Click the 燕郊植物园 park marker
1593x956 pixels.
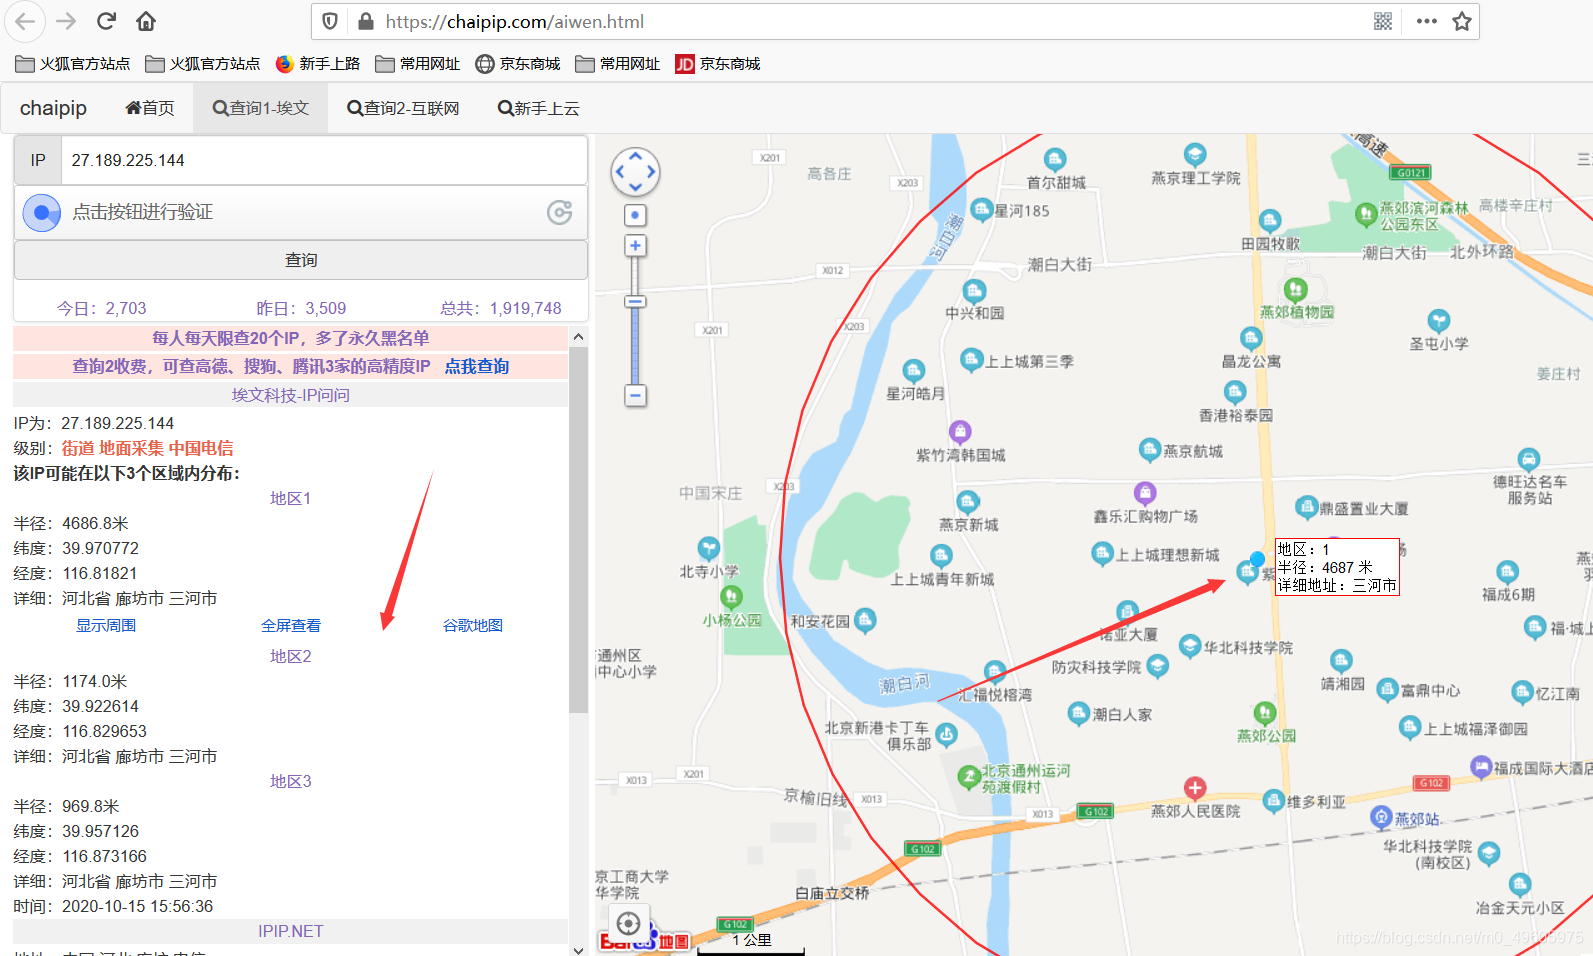pos(1296,289)
